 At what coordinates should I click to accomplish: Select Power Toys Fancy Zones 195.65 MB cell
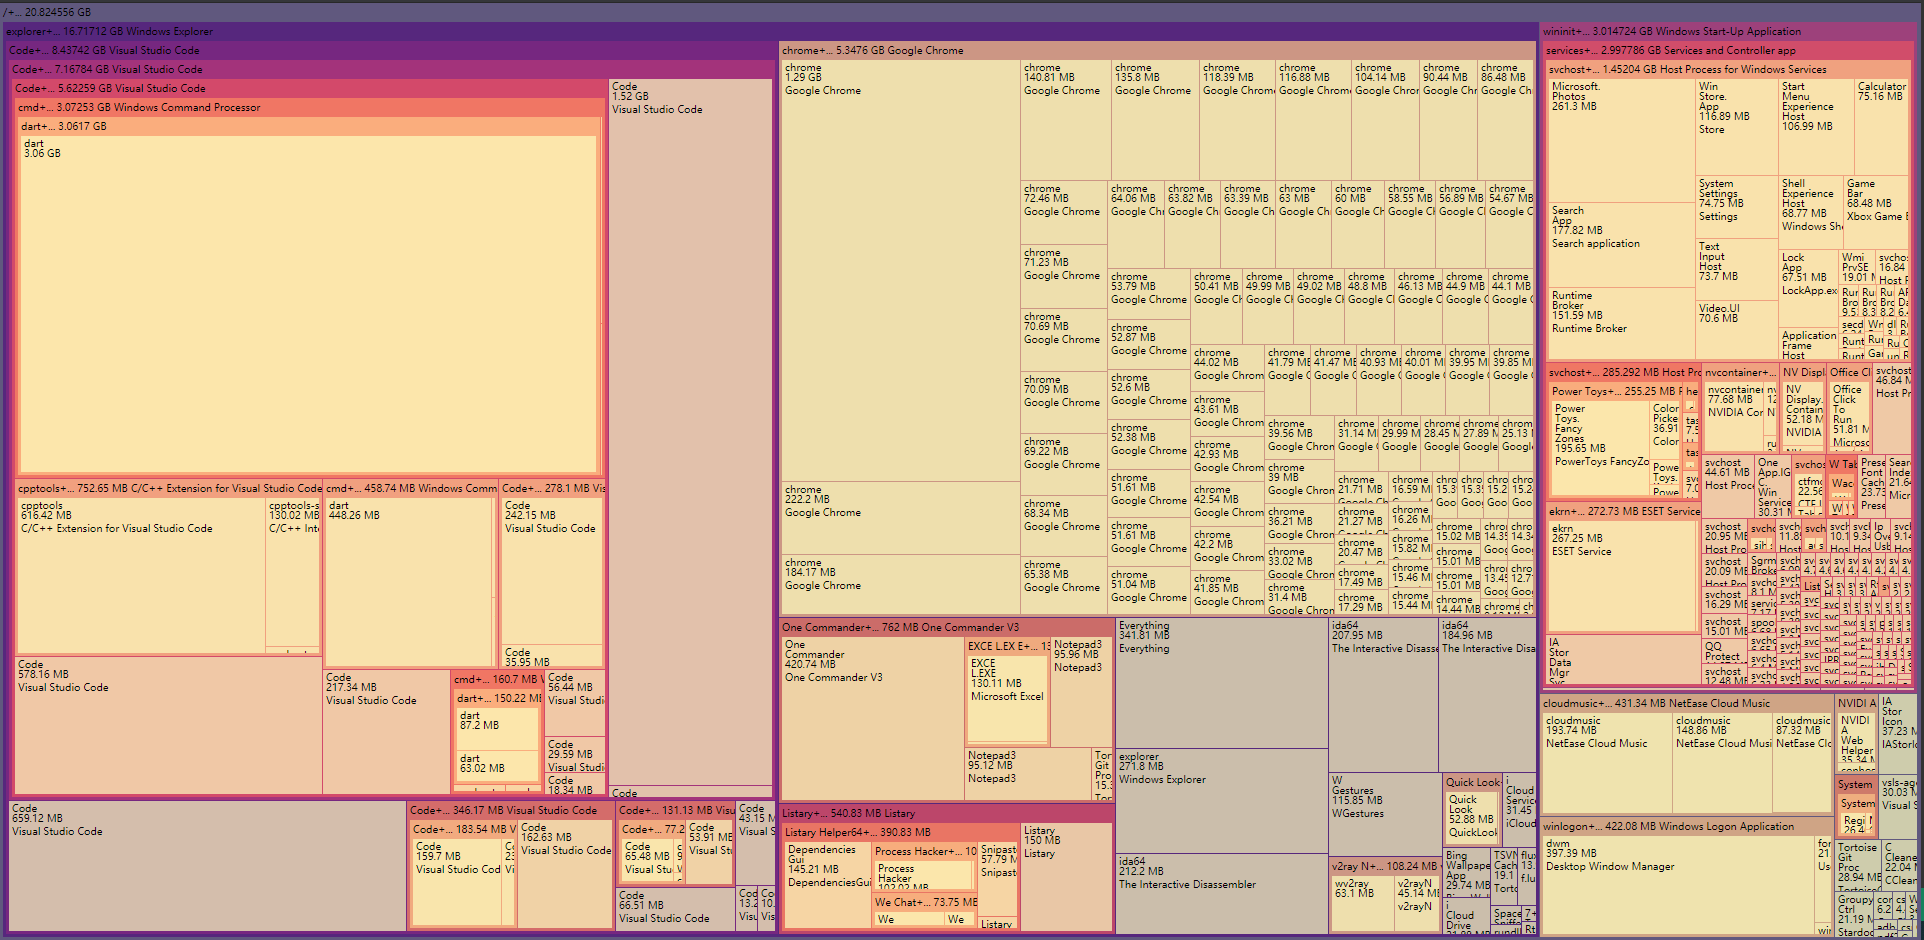click(1600, 447)
